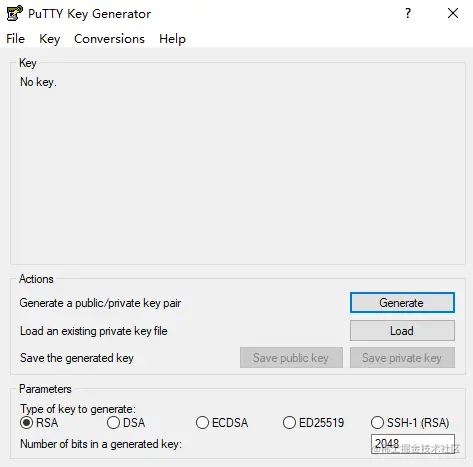Select the RSA key type radio button
This screenshot has width=473, height=467.
click(26, 423)
